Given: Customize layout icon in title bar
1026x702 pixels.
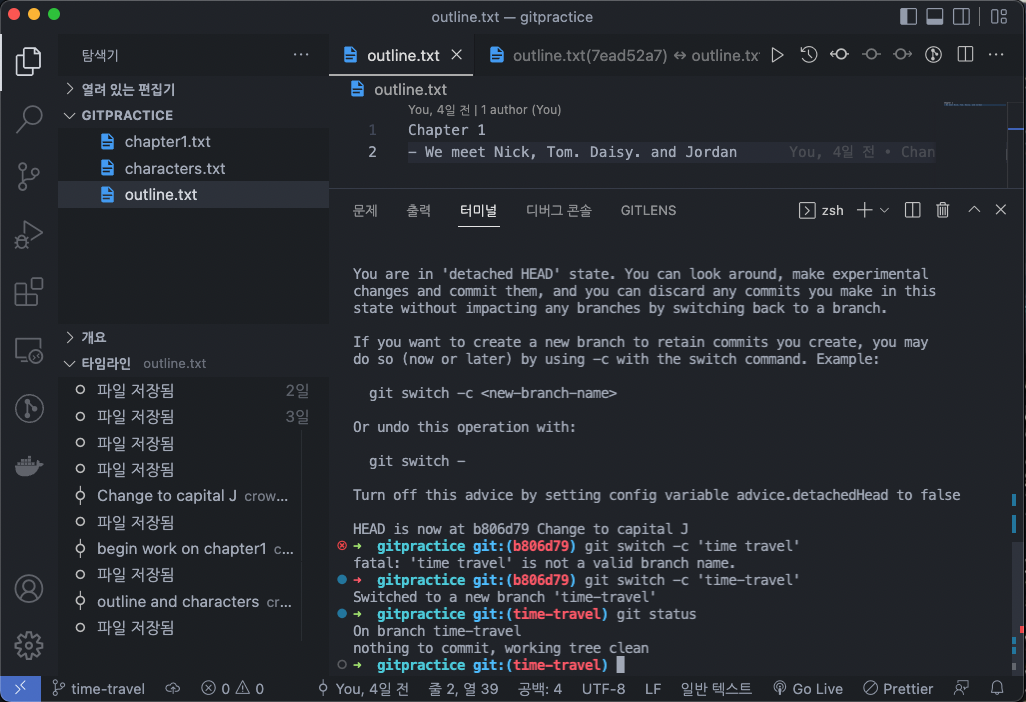Looking at the screenshot, I should tap(999, 16).
